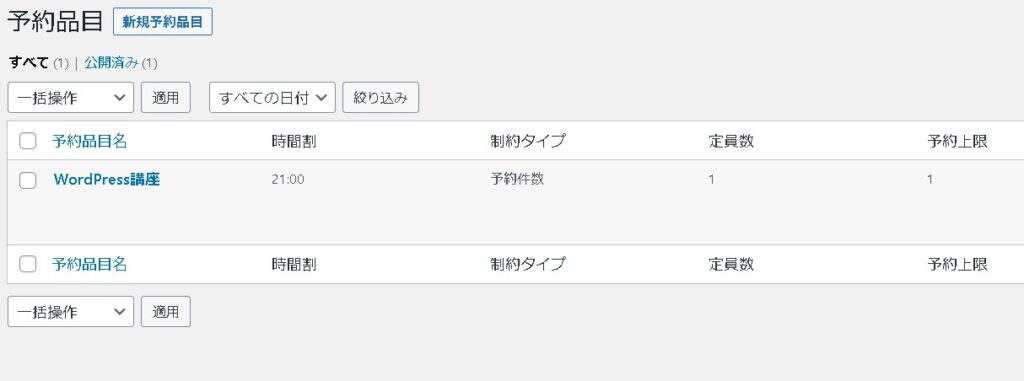
Task: Click the 定員数 column header
Action: click(x=731, y=141)
